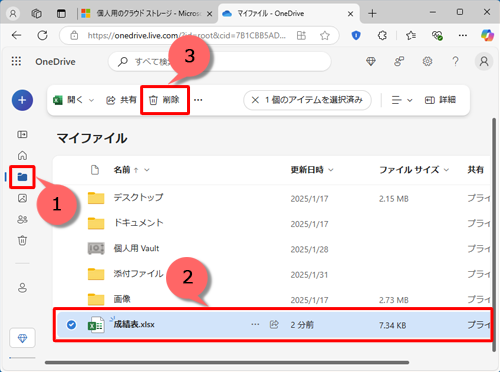This screenshot has height=372, width=500.
Task: Open My Files in the sidebar
Action: [22, 177]
